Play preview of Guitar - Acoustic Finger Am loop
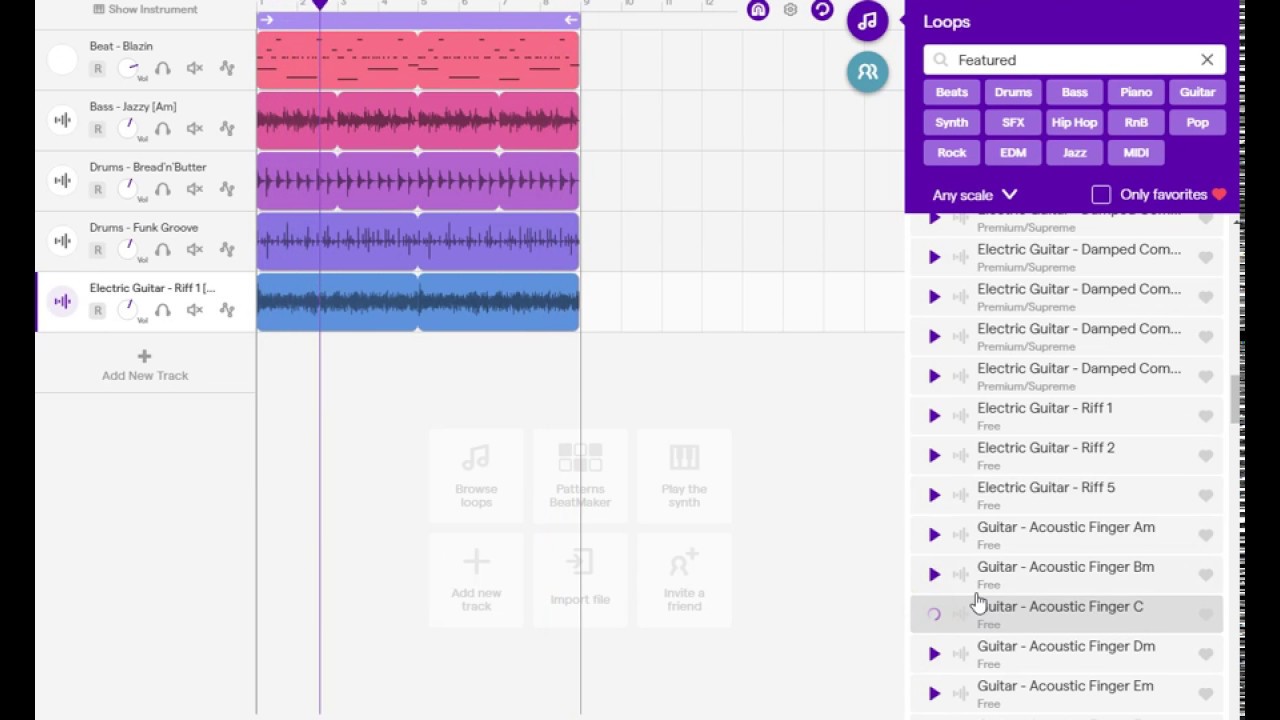The height and width of the screenshot is (720, 1280). pyautogui.click(x=934, y=535)
